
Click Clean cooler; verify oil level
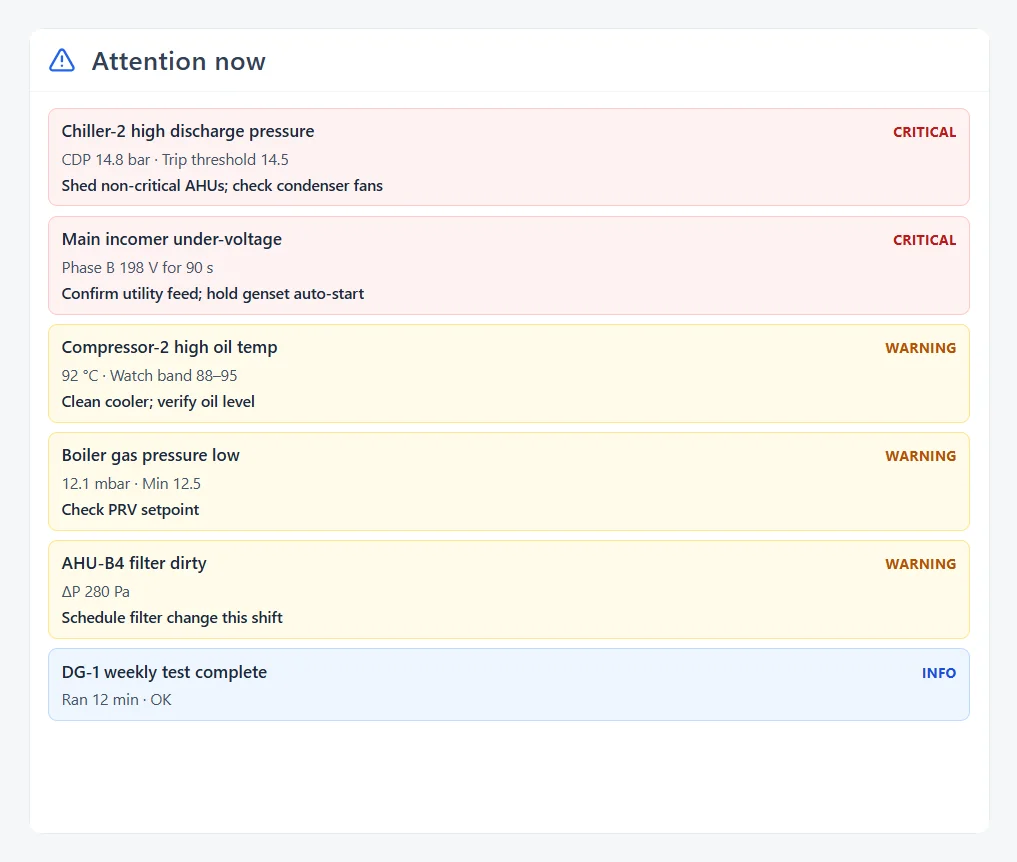point(158,401)
